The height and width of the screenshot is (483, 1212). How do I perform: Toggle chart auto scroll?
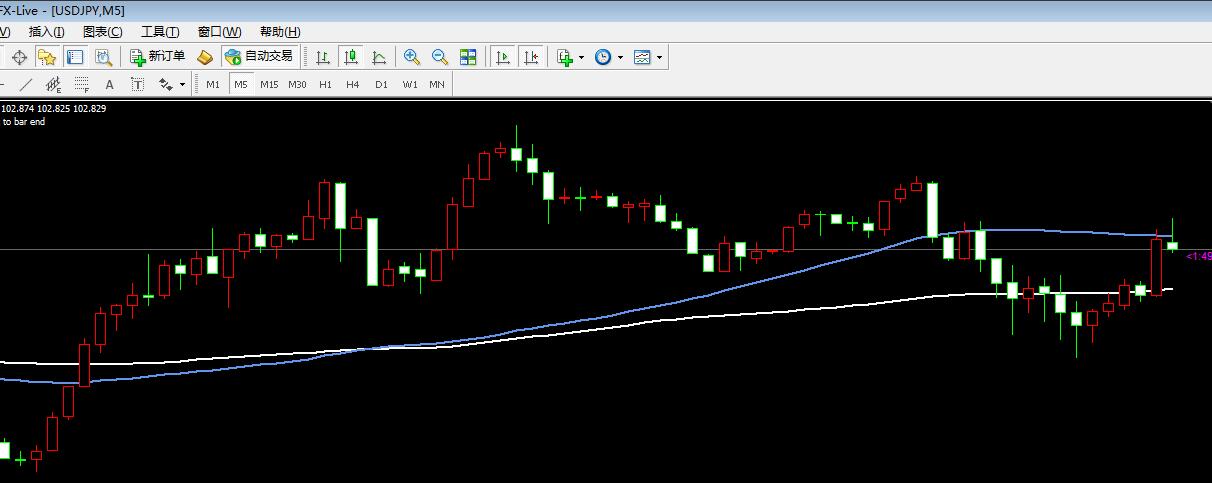[x=503, y=57]
